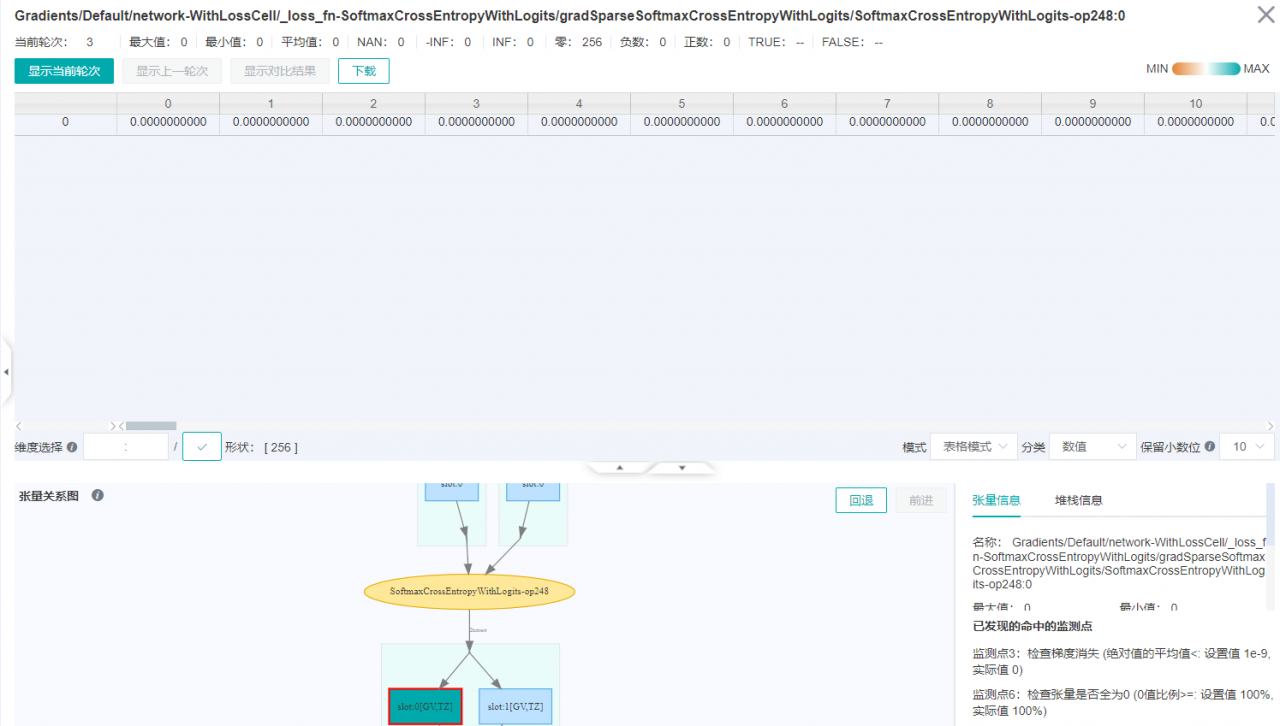Click the 当前轮次 label in statistics bar
Viewport: 1280px width, 726px height.
pos(41,42)
